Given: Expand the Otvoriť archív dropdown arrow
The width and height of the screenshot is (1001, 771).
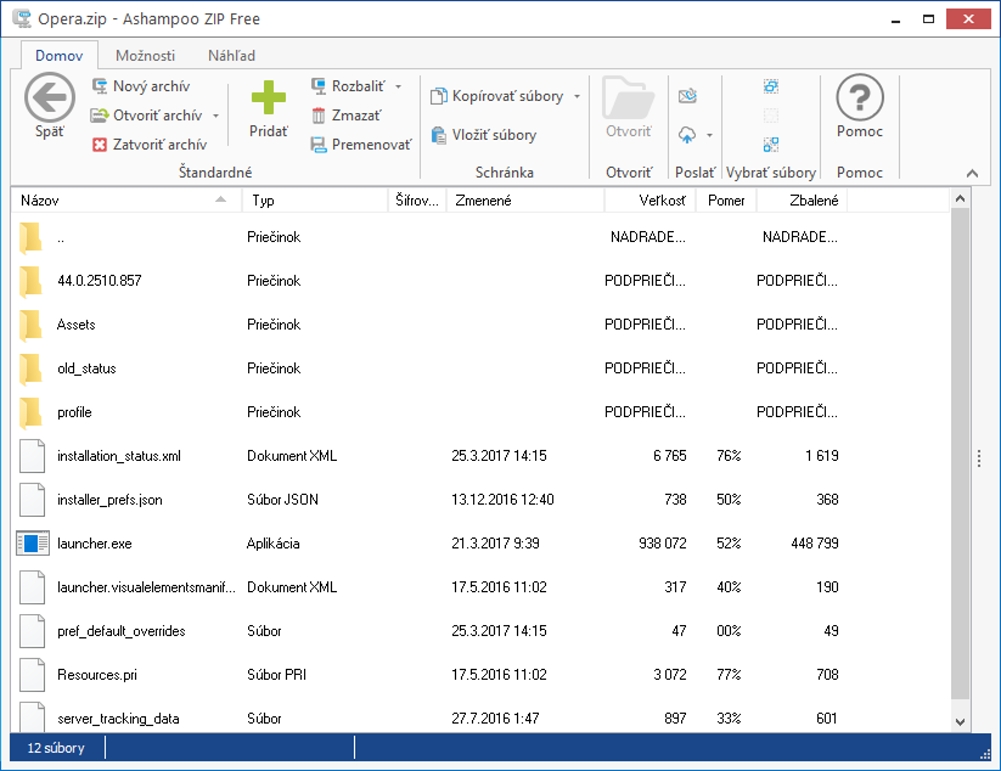Looking at the screenshot, I should [214, 116].
